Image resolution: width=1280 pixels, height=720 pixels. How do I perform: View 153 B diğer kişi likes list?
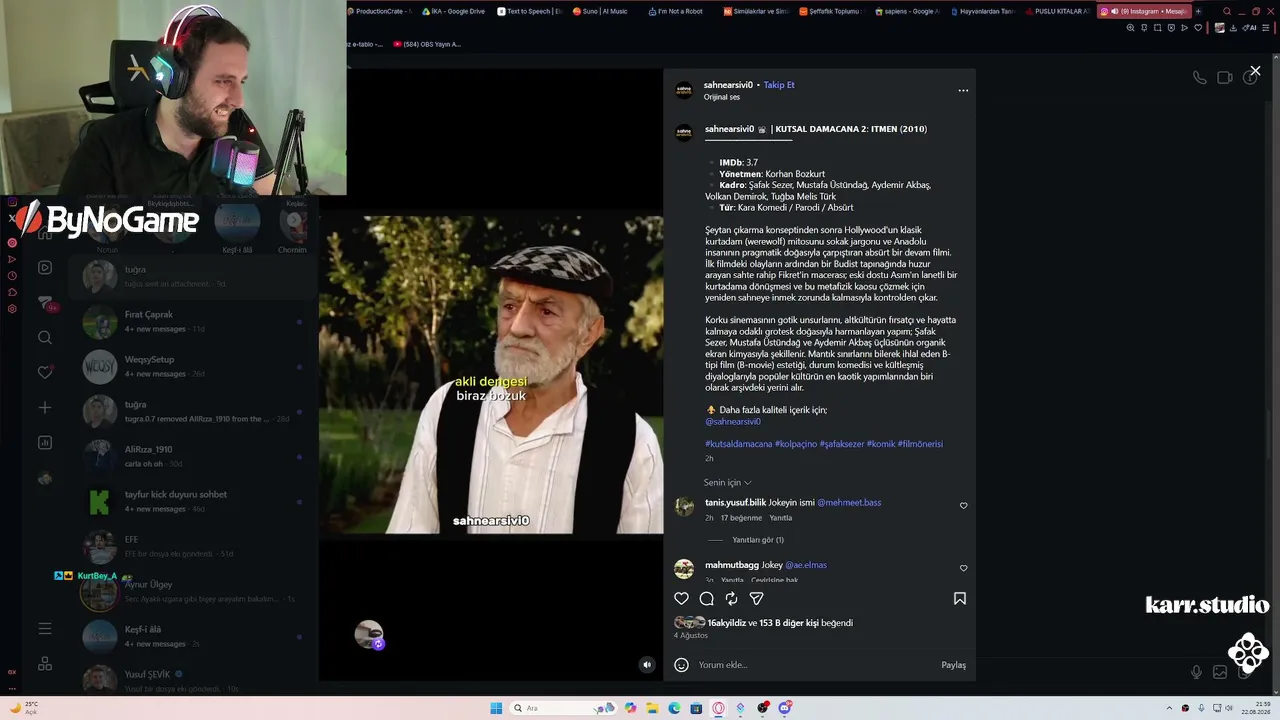tap(789, 623)
